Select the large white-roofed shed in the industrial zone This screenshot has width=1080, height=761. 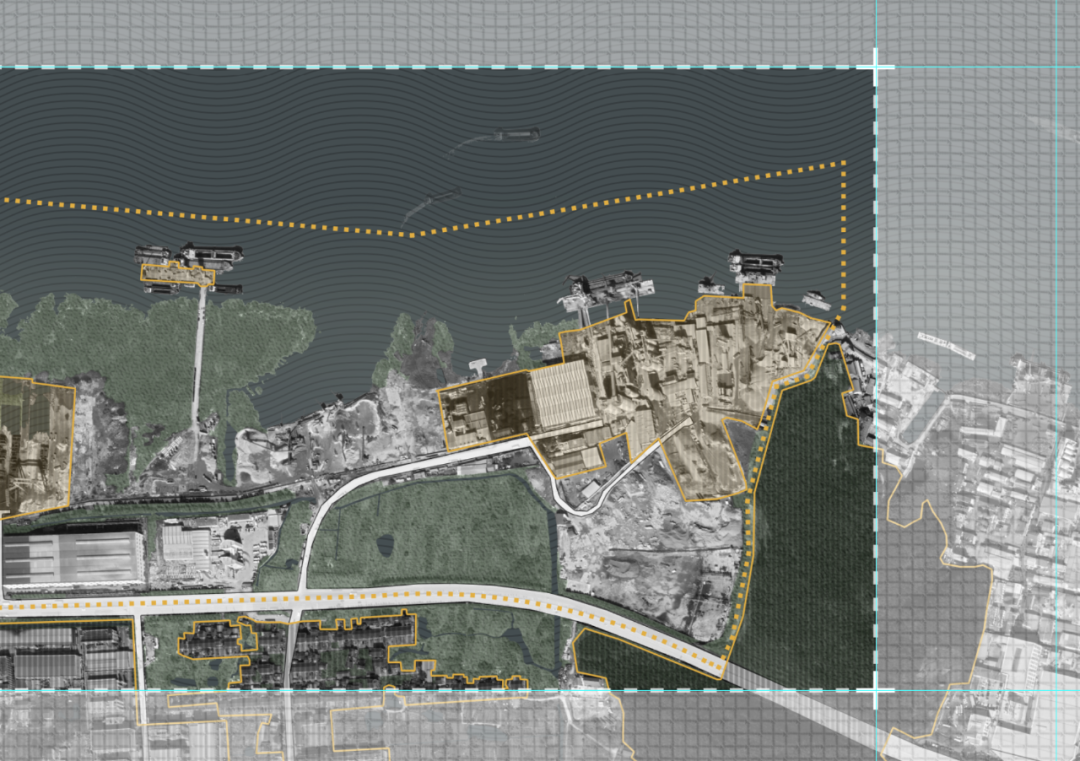point(561,397)
